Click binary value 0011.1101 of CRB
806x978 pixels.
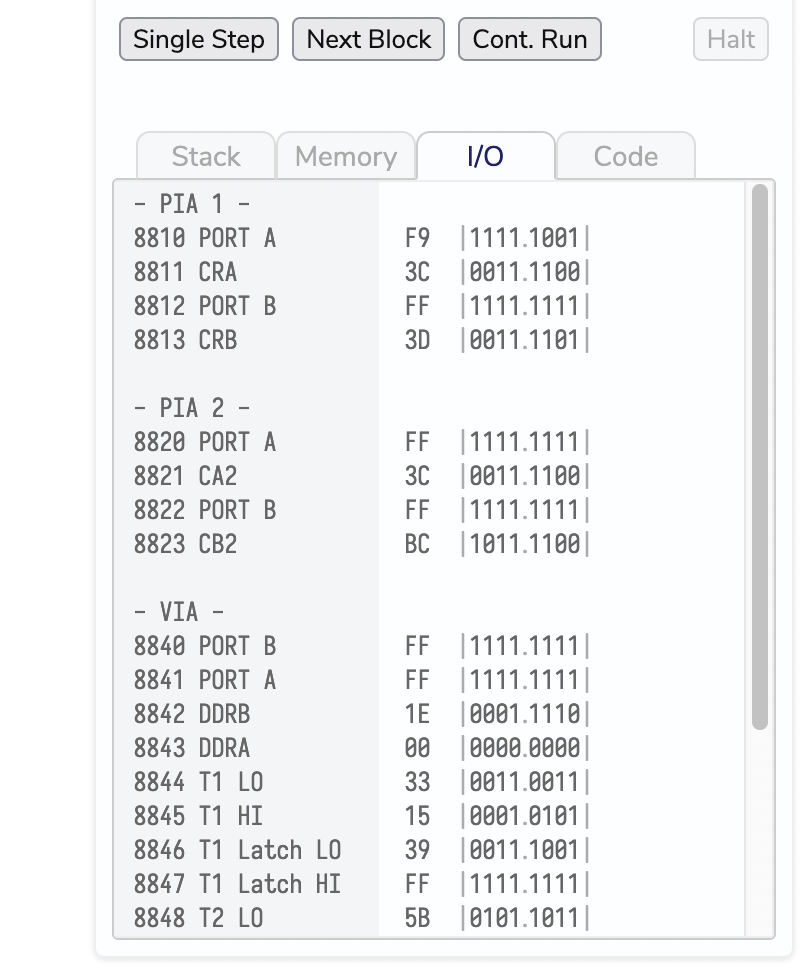click(x=525, y=340)
